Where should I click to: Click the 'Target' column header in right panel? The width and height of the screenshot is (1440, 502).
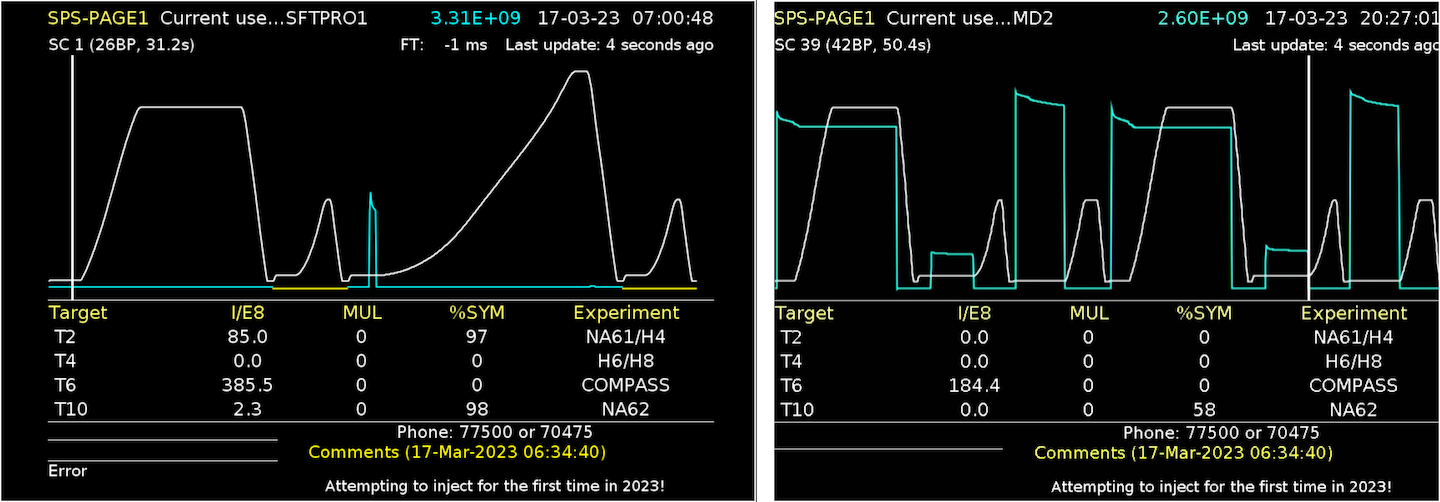coord(804,313)
